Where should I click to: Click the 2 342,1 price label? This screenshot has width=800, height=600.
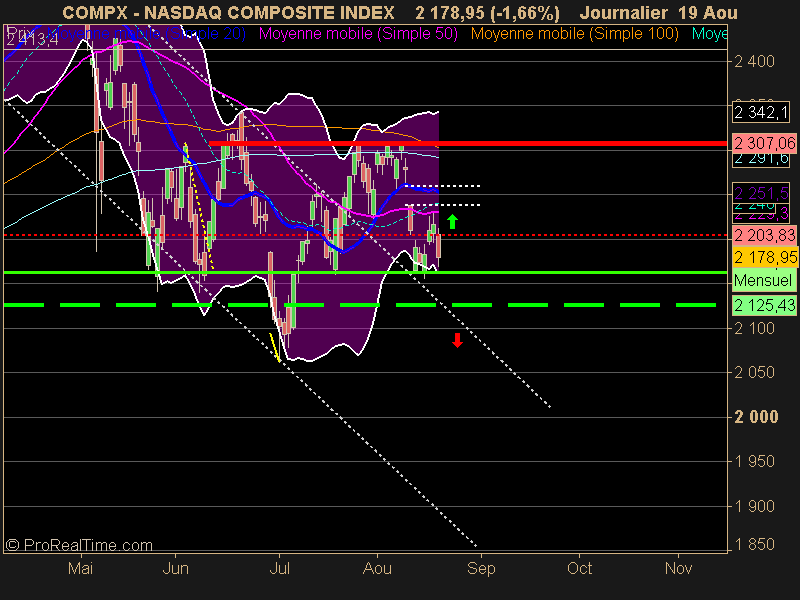point(761,112)
